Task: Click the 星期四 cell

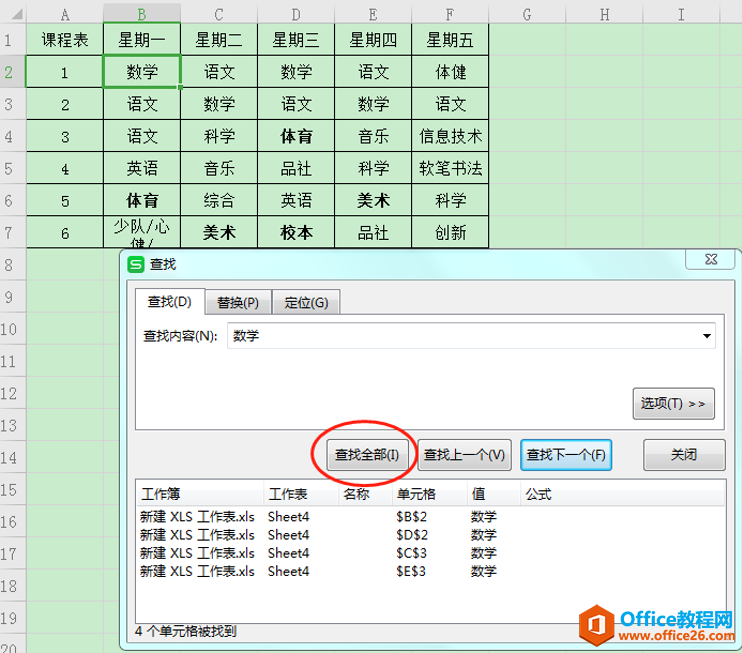Action: click(373, 40)
